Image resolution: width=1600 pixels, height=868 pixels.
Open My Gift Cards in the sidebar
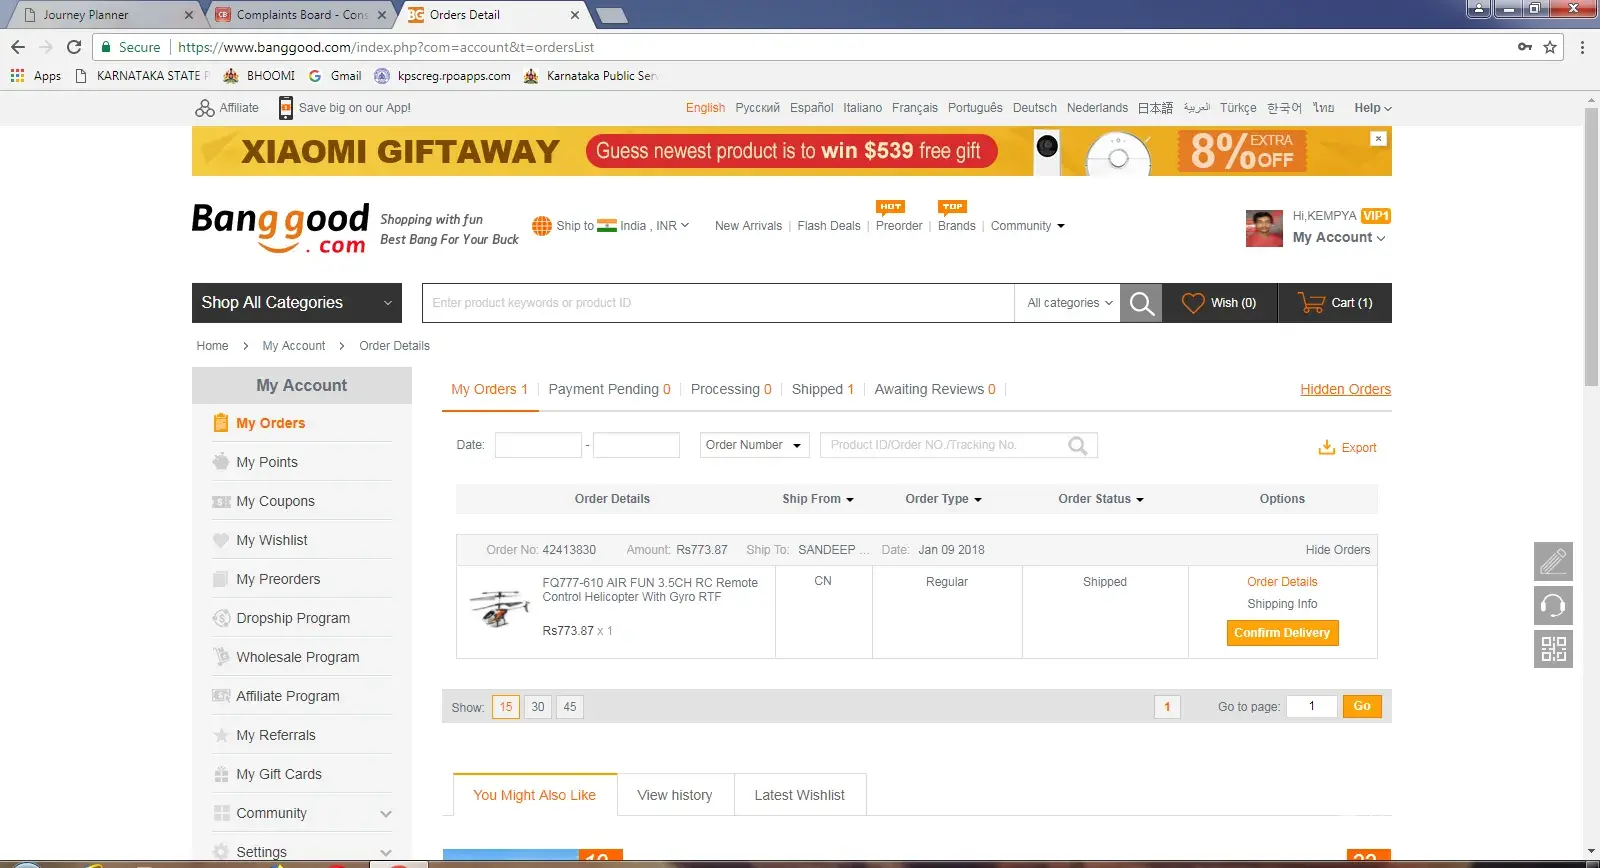coord(279,774)
